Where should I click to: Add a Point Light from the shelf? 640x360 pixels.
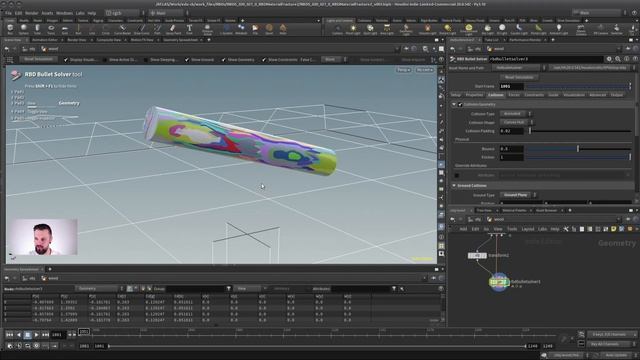tap(353, 29)
